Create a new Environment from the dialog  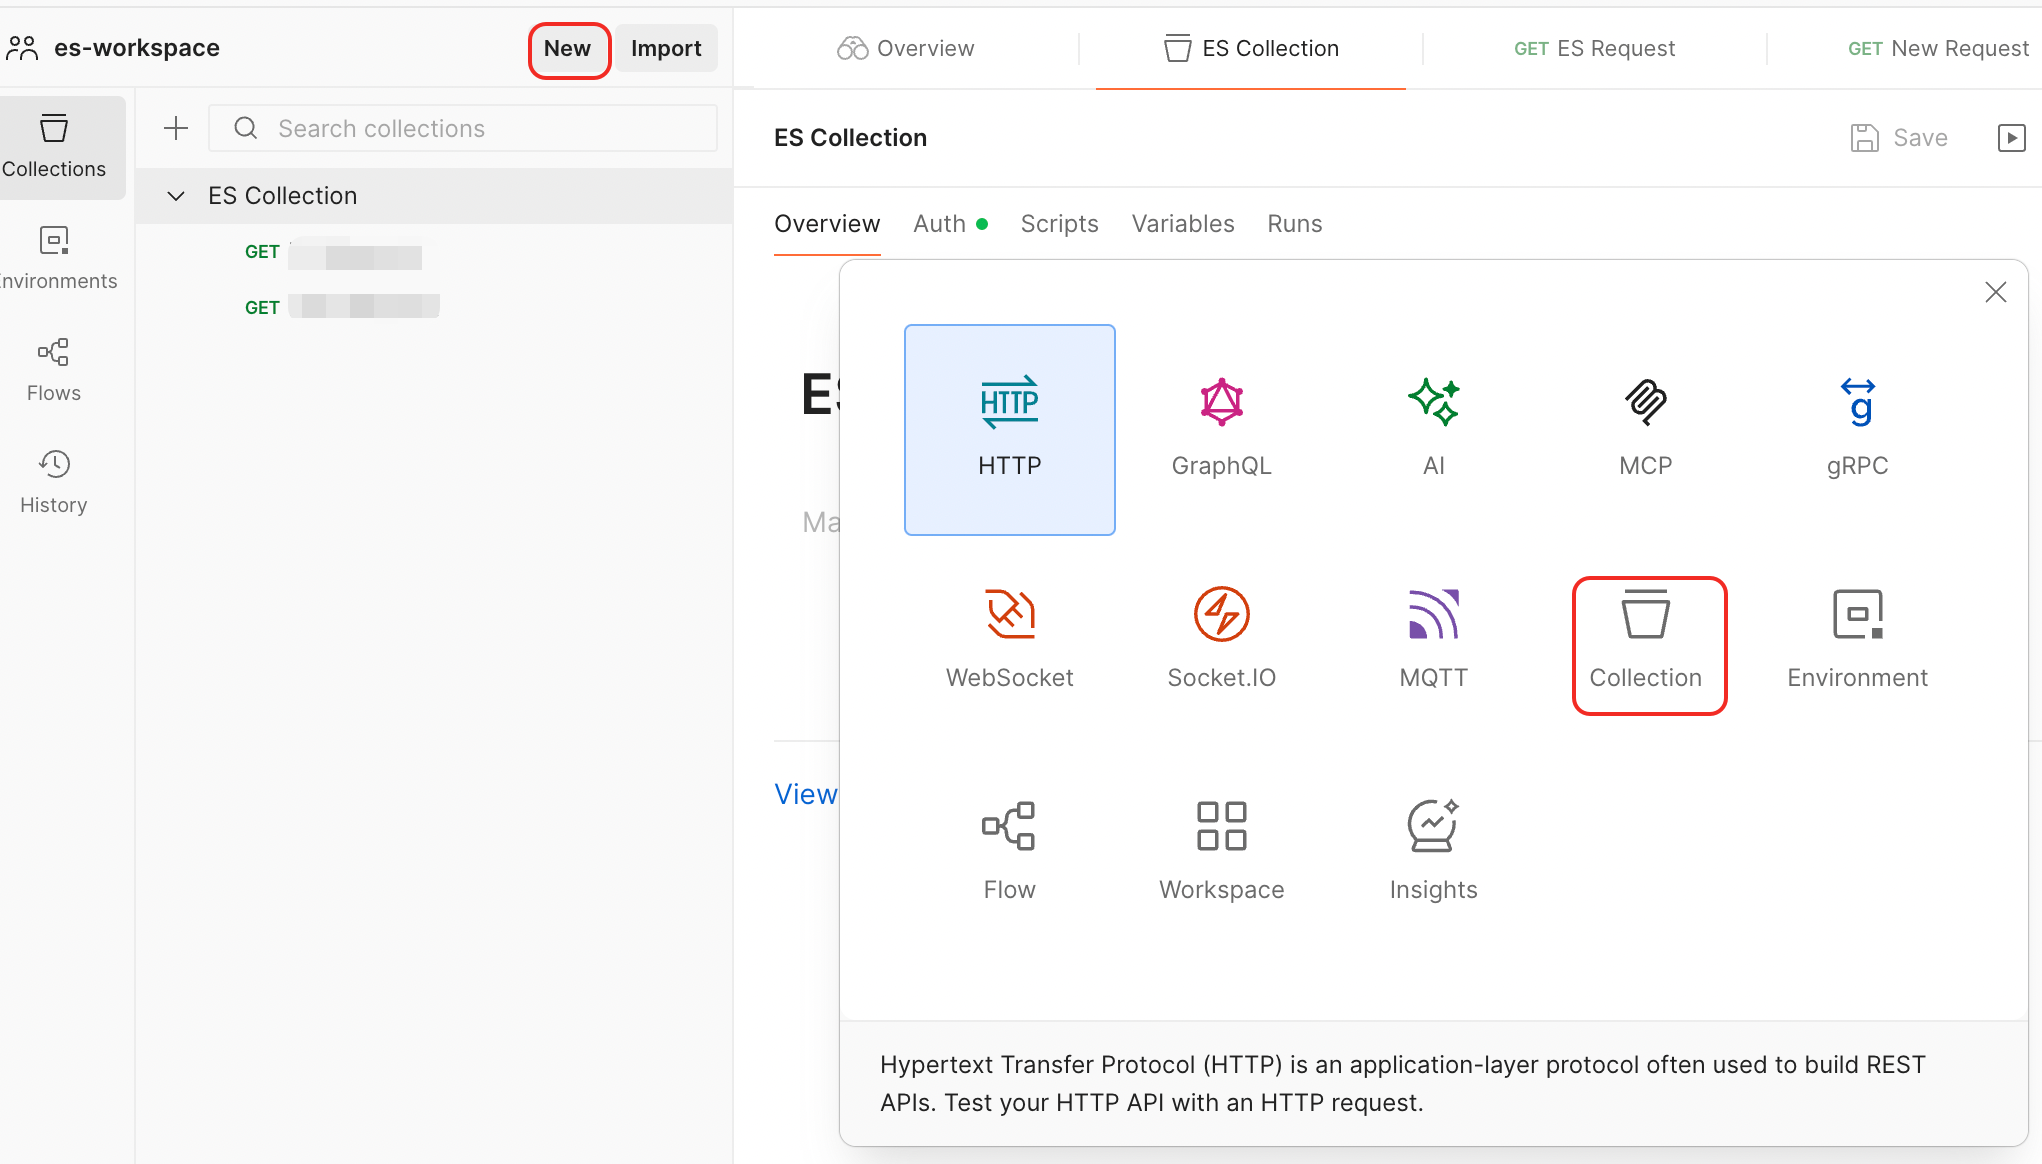(x=1858, y=642)
